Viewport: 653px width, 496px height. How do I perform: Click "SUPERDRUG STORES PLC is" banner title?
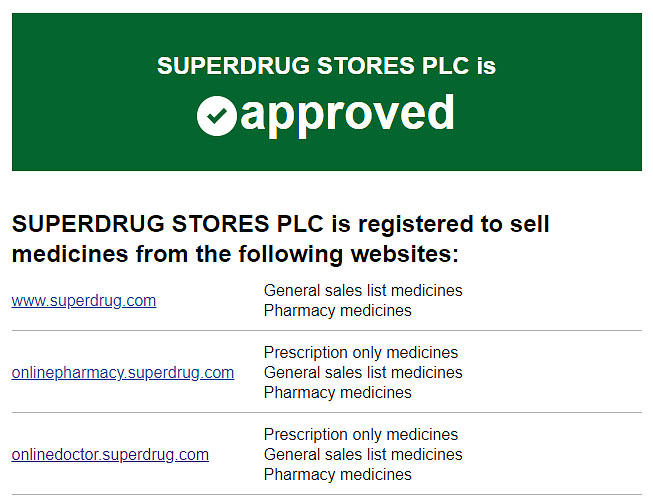pos(326,66)
